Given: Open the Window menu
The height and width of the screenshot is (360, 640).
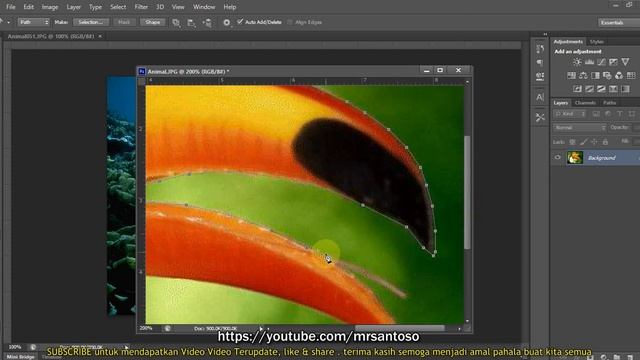Looking at the screenshot, I should (x=204, y=7).
